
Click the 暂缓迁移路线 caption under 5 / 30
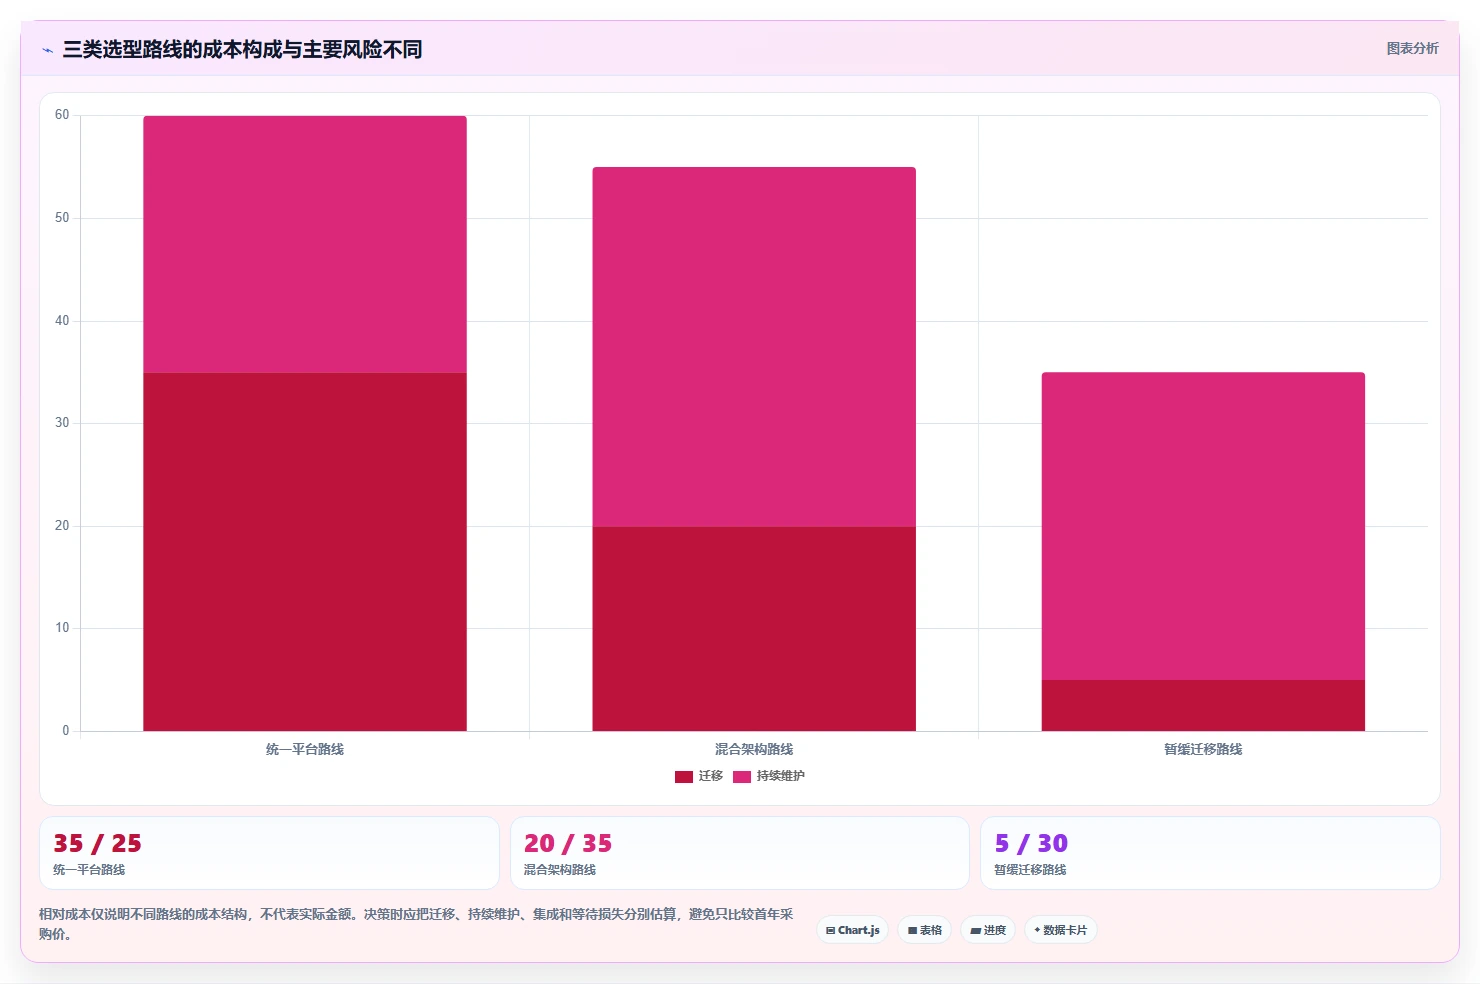(x=1030, y=870)
